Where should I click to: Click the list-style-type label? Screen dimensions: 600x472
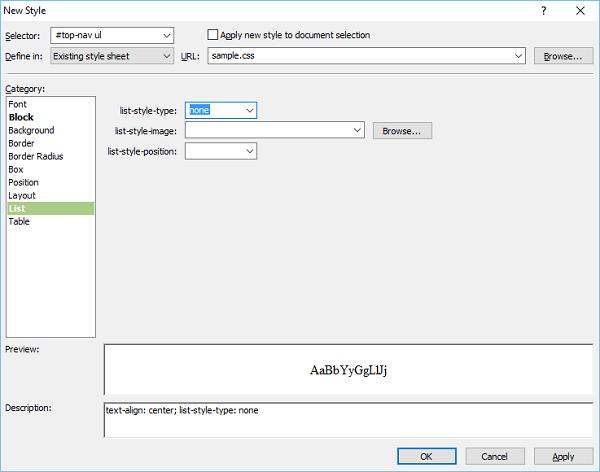coord(148,111)
